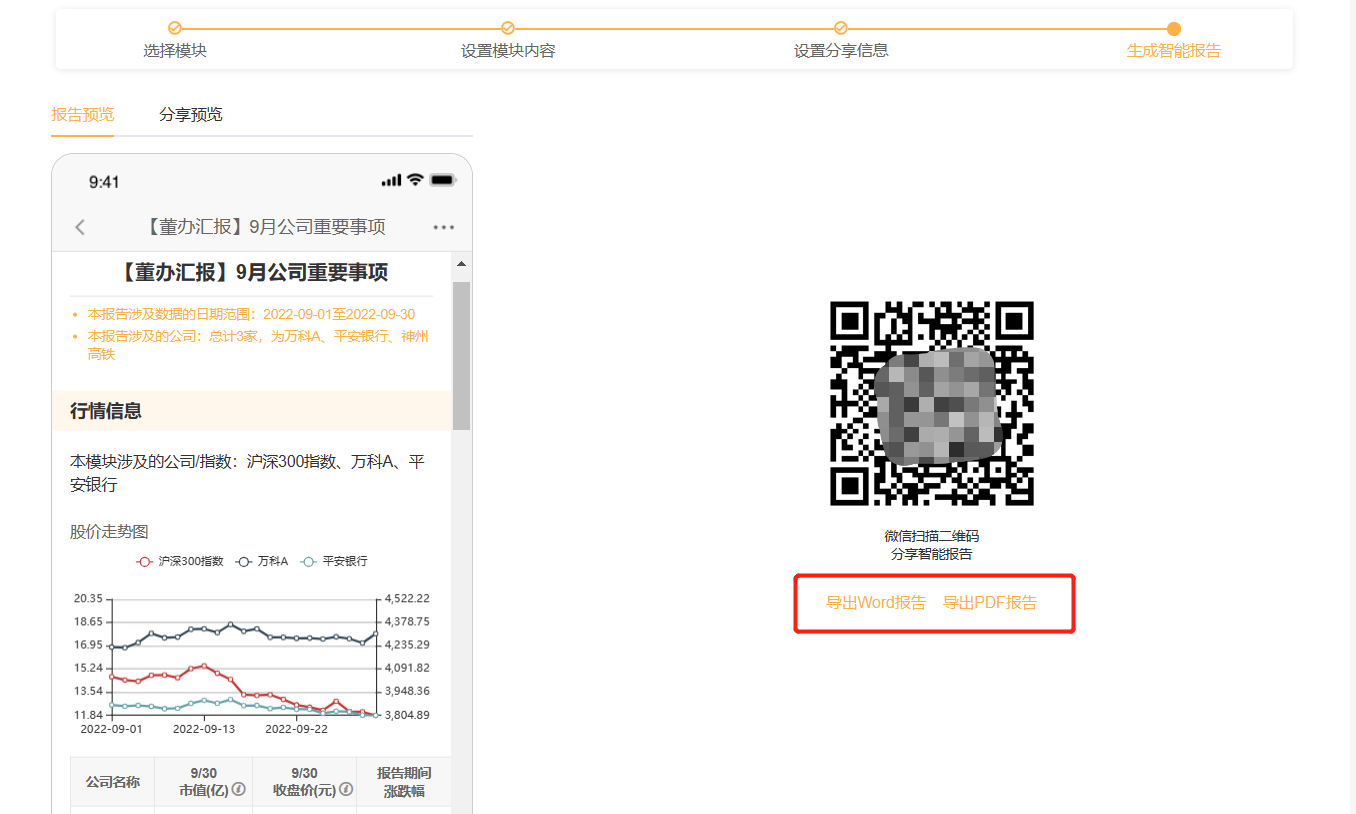
Task: Click the 生成智能报告 step label
Action: click(x=1174, y=51)
